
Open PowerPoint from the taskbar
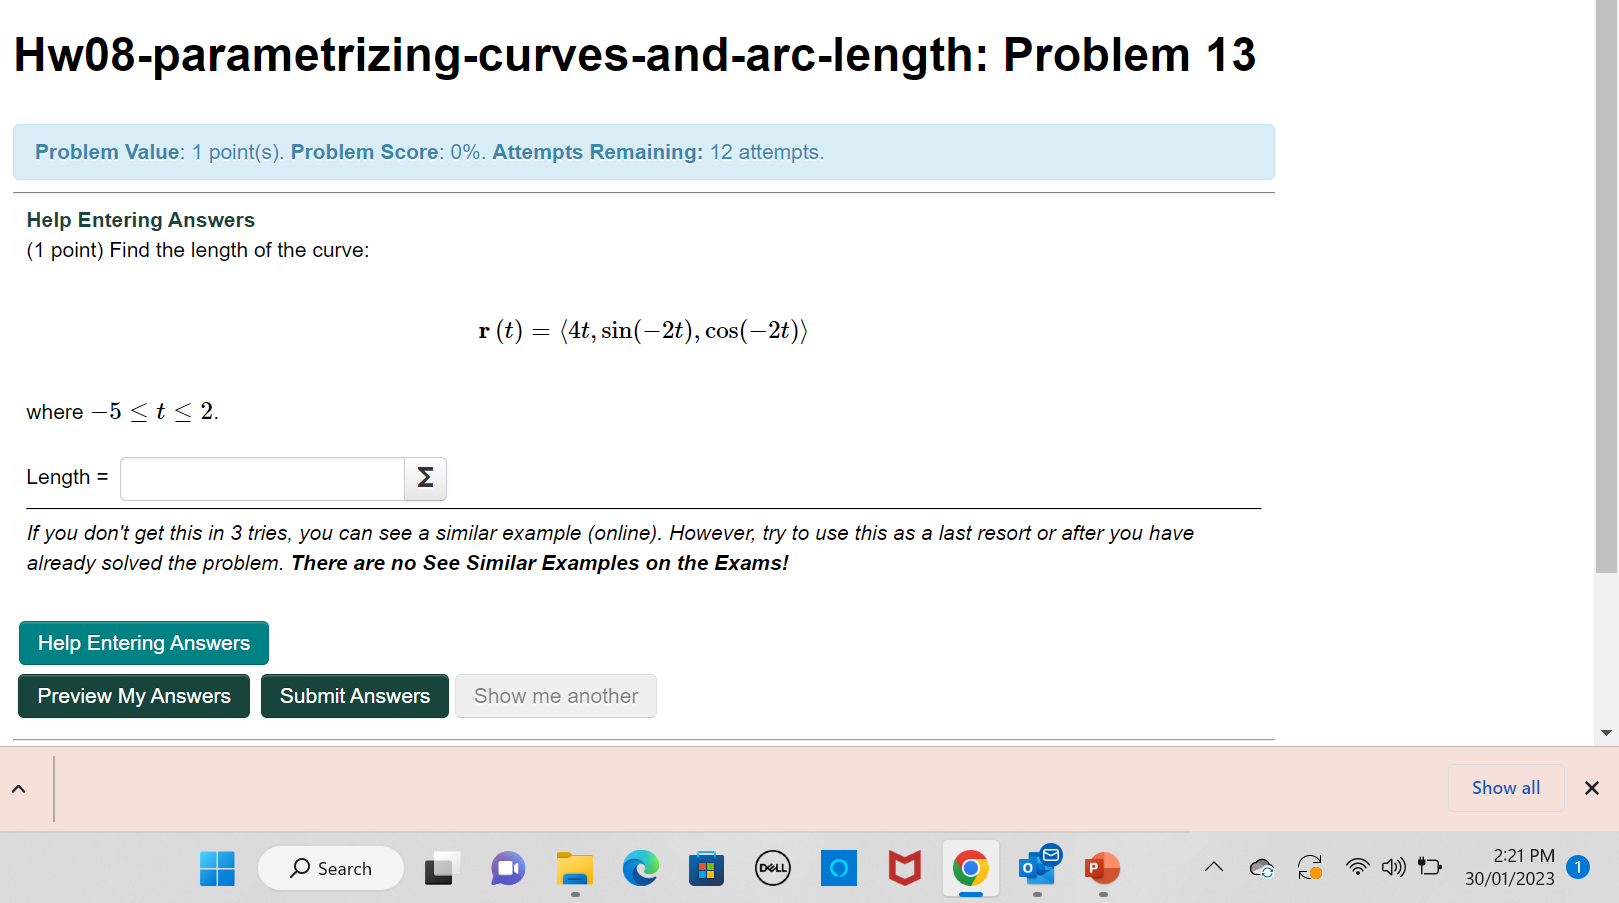pos(1101,868)
